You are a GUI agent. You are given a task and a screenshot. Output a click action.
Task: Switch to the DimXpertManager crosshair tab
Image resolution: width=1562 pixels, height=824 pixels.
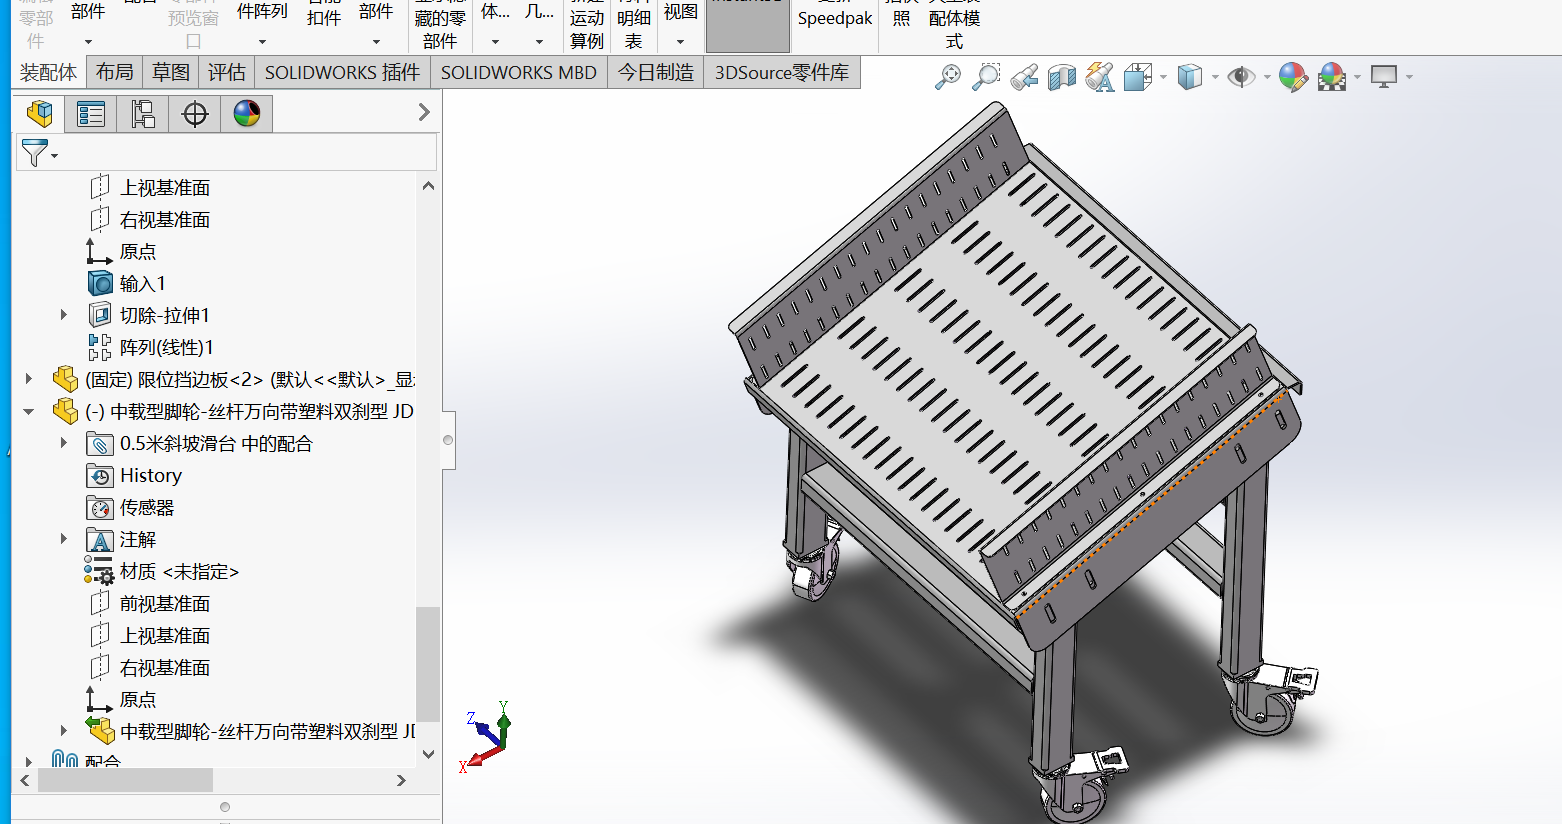195,114
